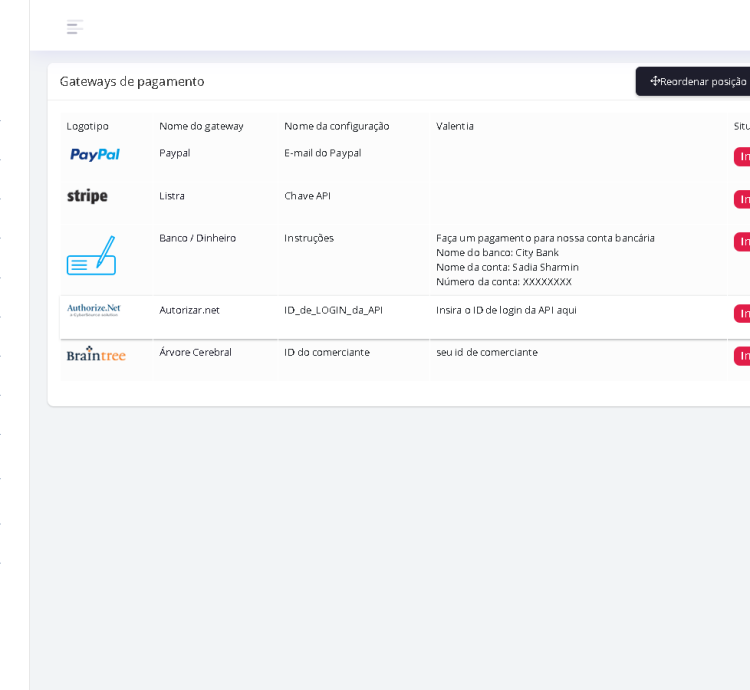
Task: Click the Logotipo column header
Action: tap(88, 126)
